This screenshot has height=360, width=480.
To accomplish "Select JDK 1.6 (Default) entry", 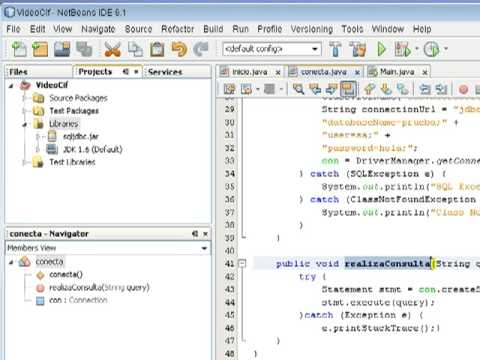I will (x=93, y=149).
